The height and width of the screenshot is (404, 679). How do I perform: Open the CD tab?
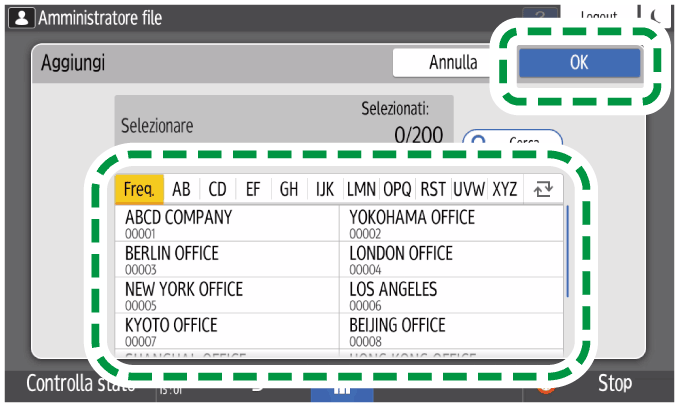click(217, 189)
